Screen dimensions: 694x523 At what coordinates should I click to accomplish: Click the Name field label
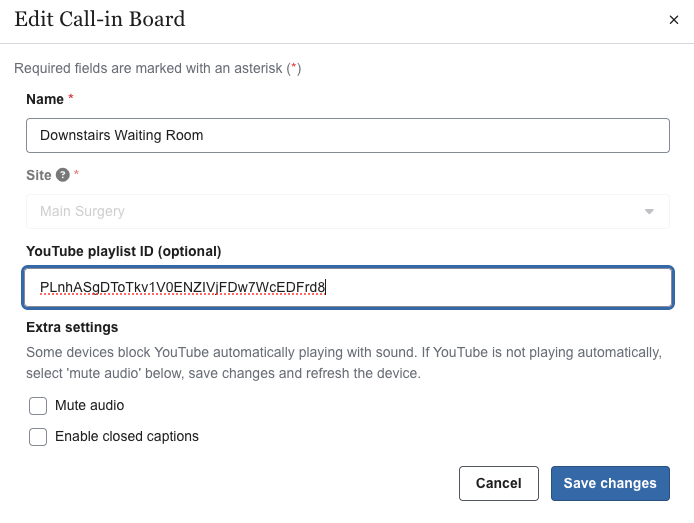[x=44, y=99]
